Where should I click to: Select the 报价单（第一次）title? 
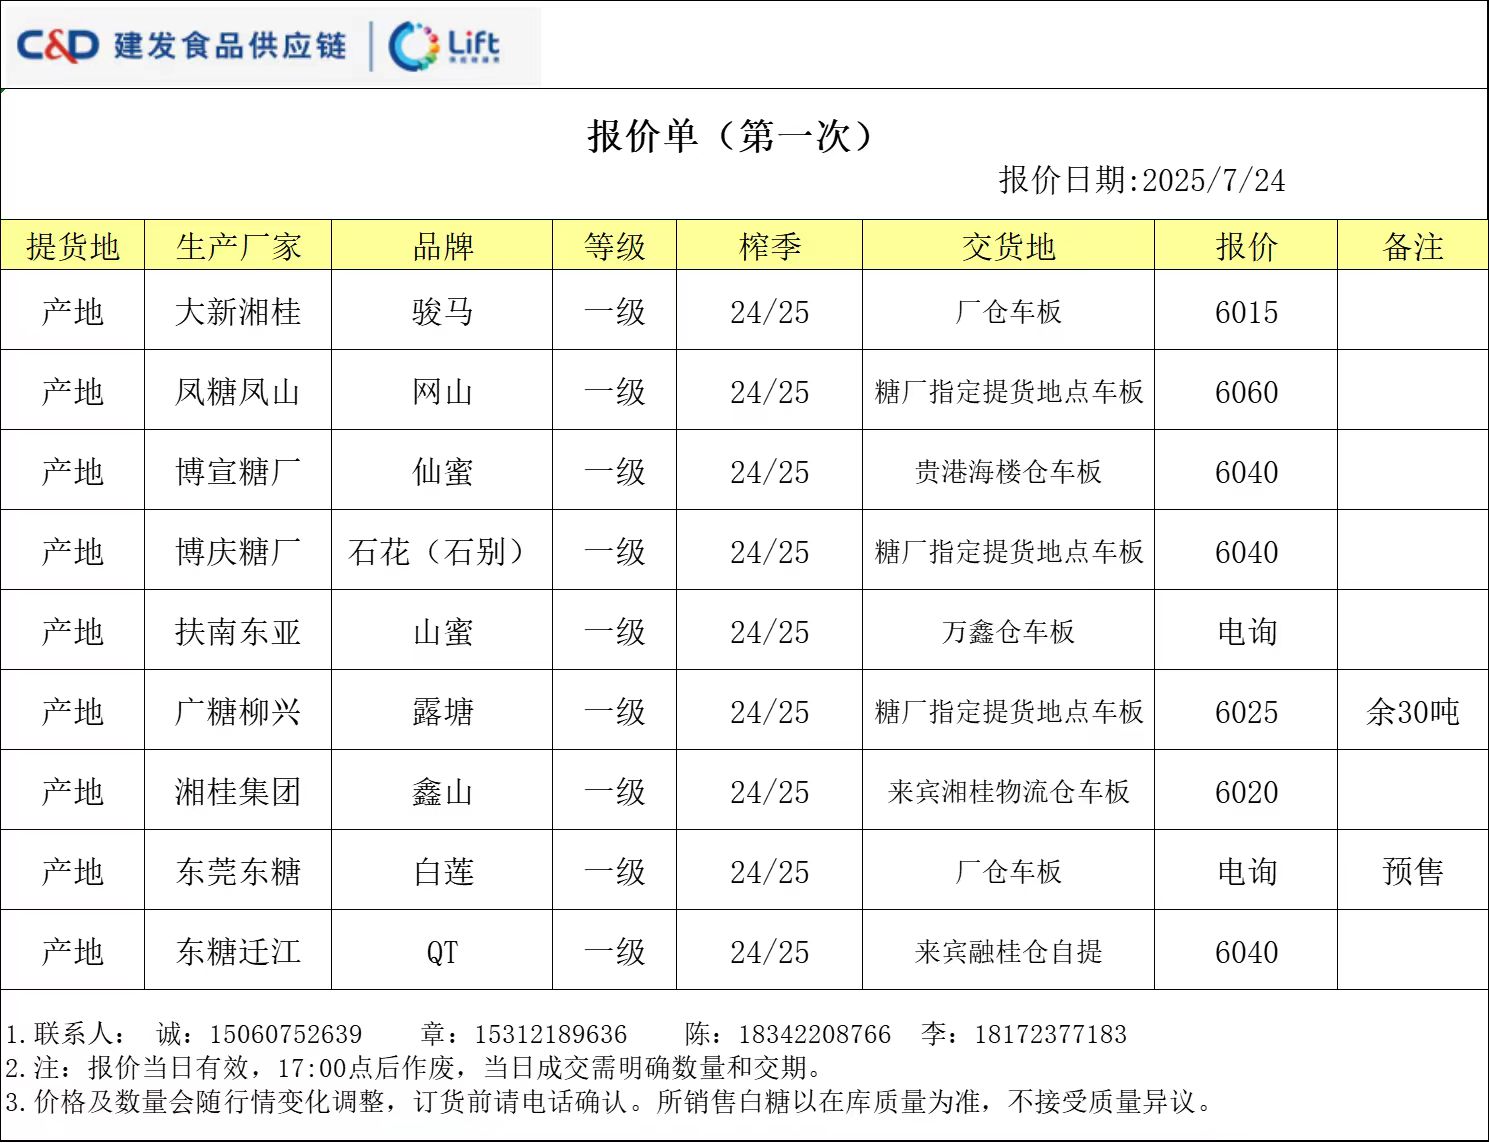point(730,136)
